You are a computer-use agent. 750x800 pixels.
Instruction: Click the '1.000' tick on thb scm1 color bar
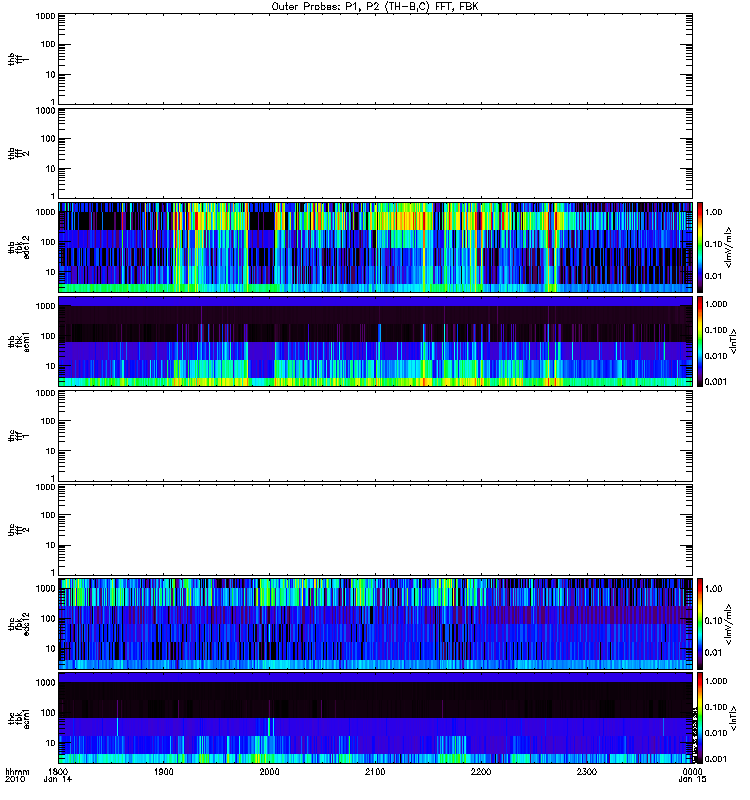tap(716, 305)
